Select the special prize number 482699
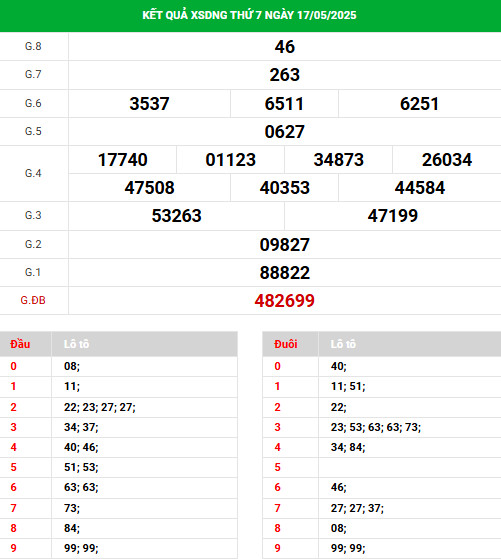 tap(285, 301)
